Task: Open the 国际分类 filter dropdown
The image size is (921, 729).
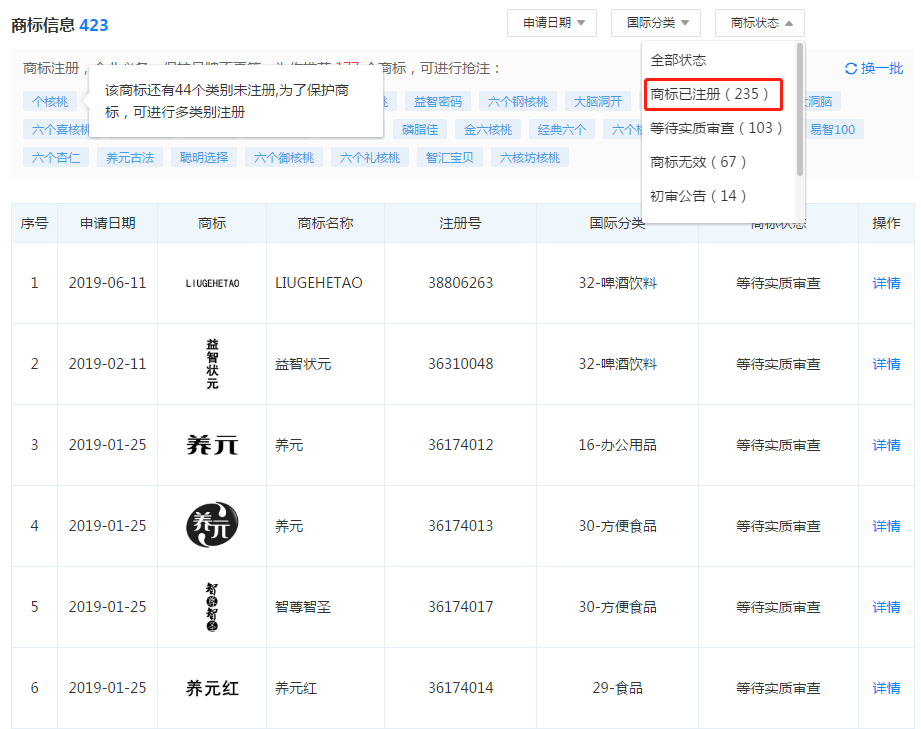Action: (656, 23)
